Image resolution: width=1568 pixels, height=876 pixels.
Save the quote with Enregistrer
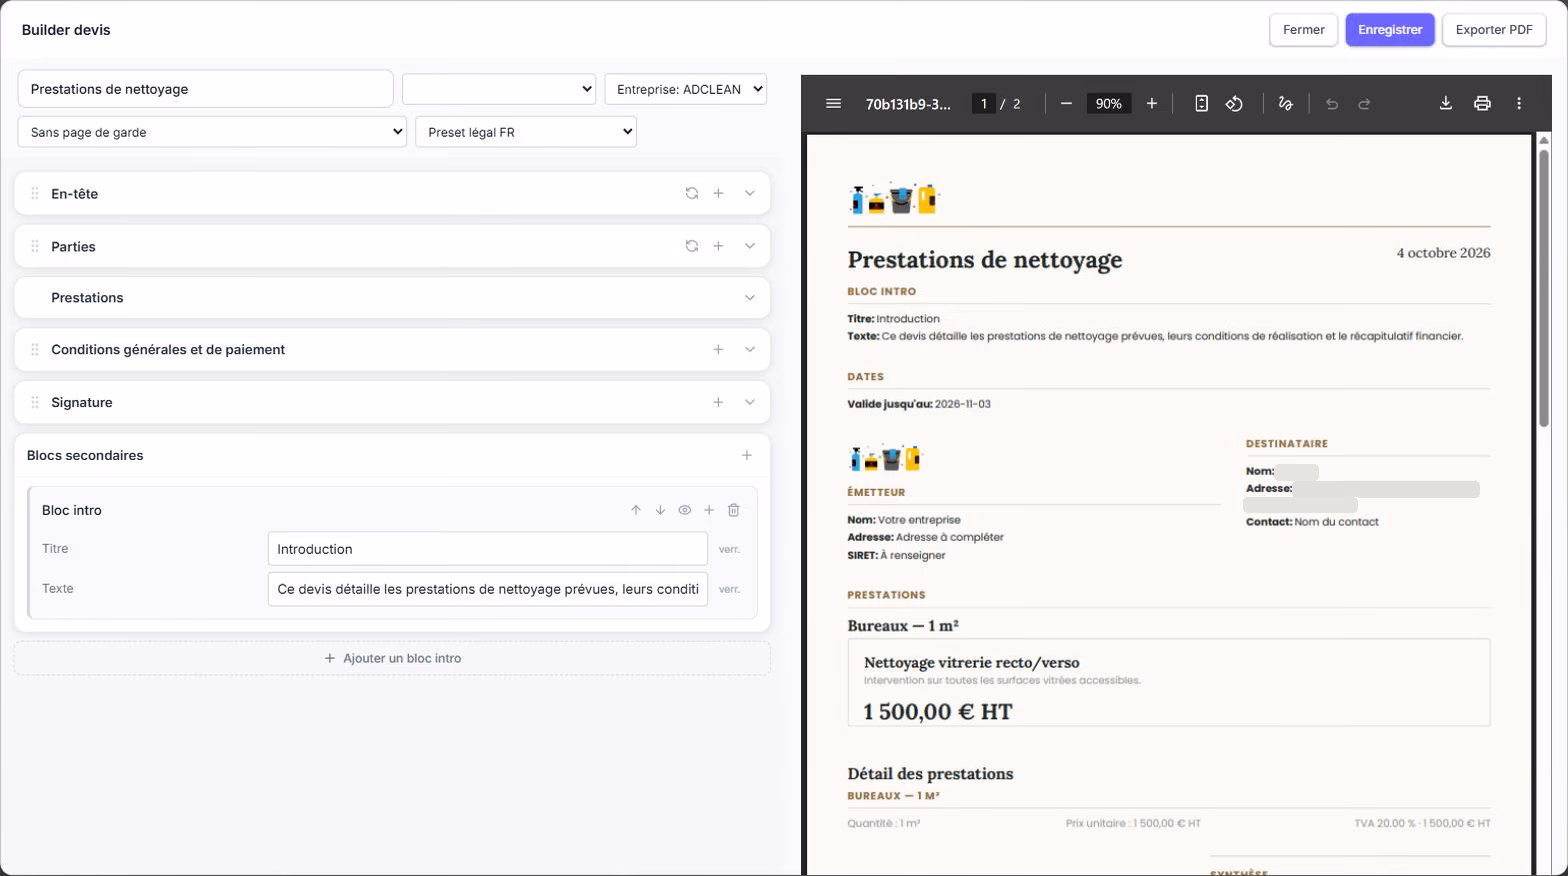pyautogui.click(x=1390, y=30)
